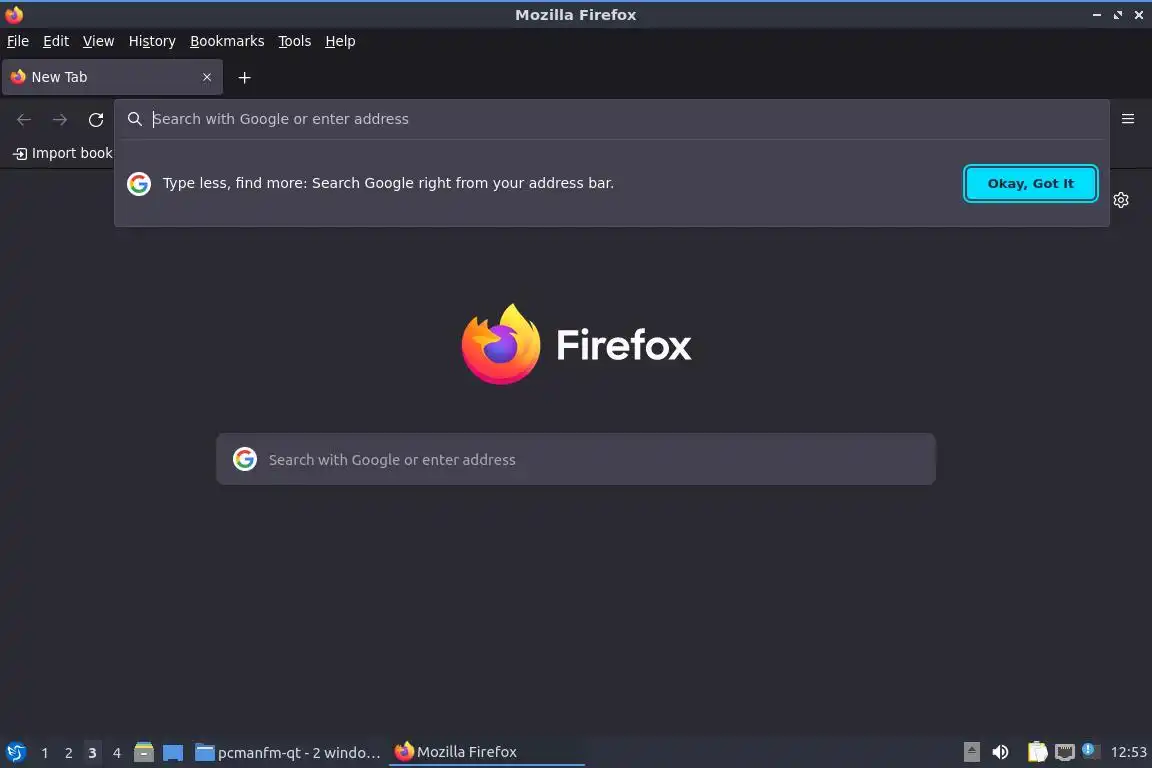
Task: Open the View menu
Action: click(x=98, y=41)
